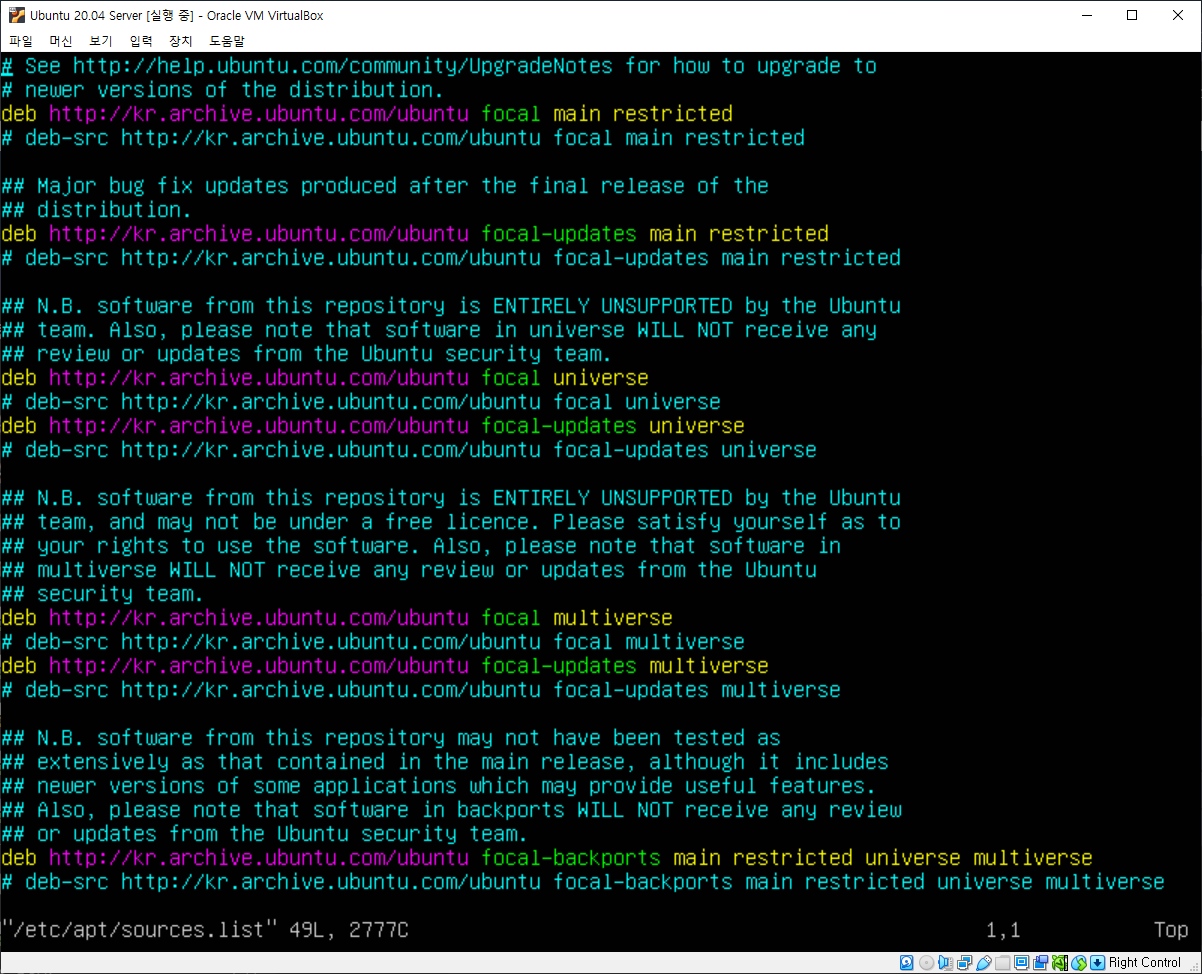The image size is (1202, 974).
Task: Click the active deb focal-updates universe line
Action: pyautogui.click(x=373, y=426)
